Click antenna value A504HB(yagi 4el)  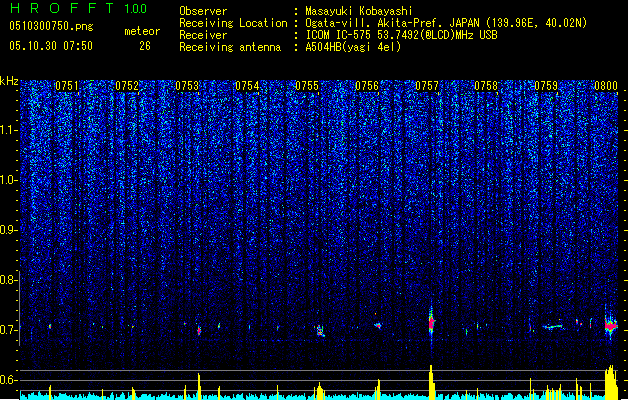click(353, 47)
